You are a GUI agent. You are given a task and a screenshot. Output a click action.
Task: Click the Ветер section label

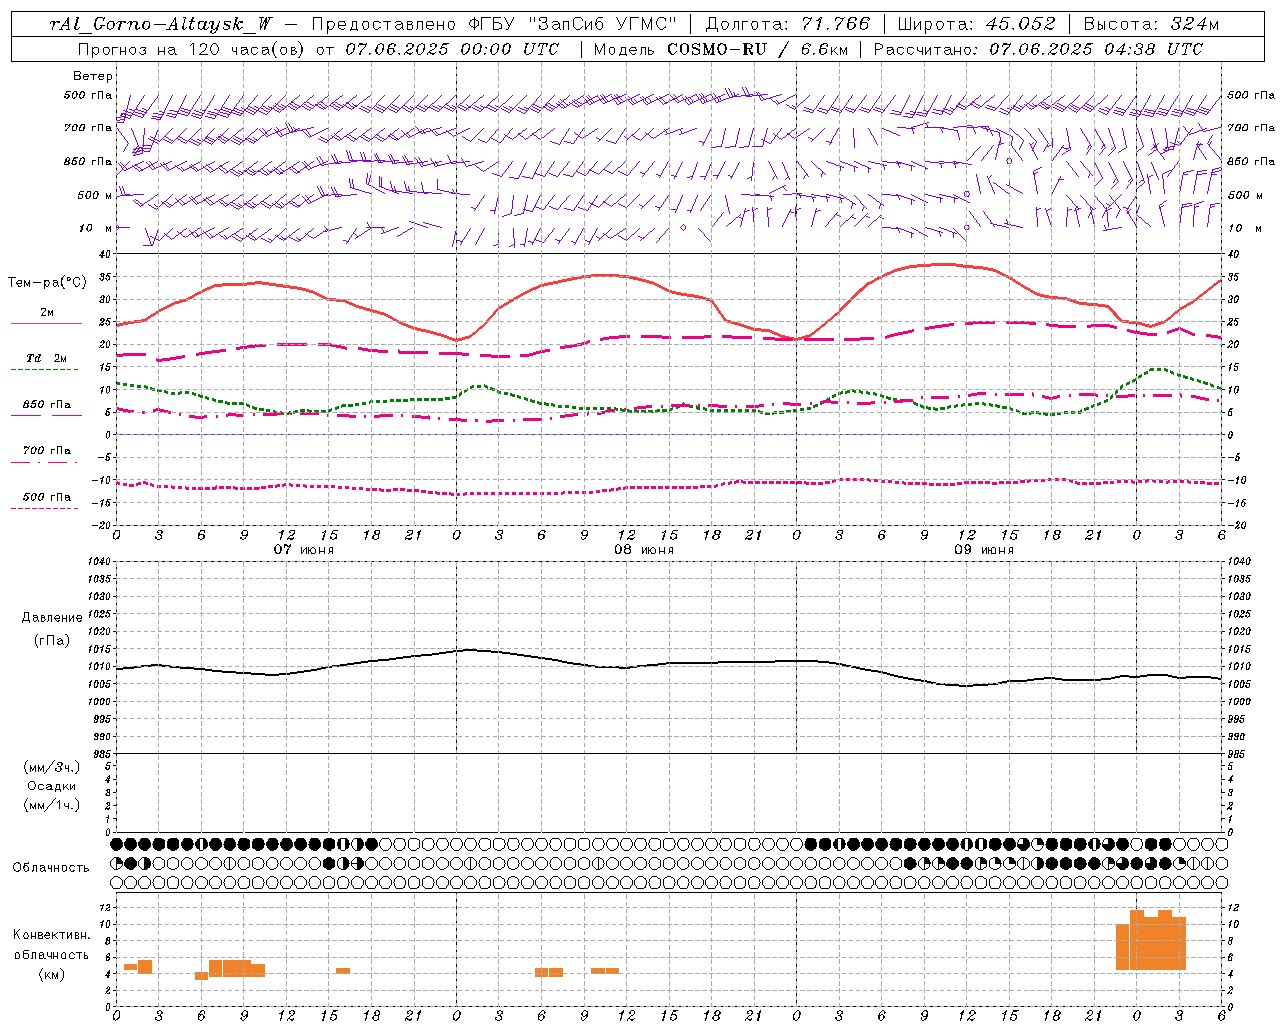pos(93,76)
